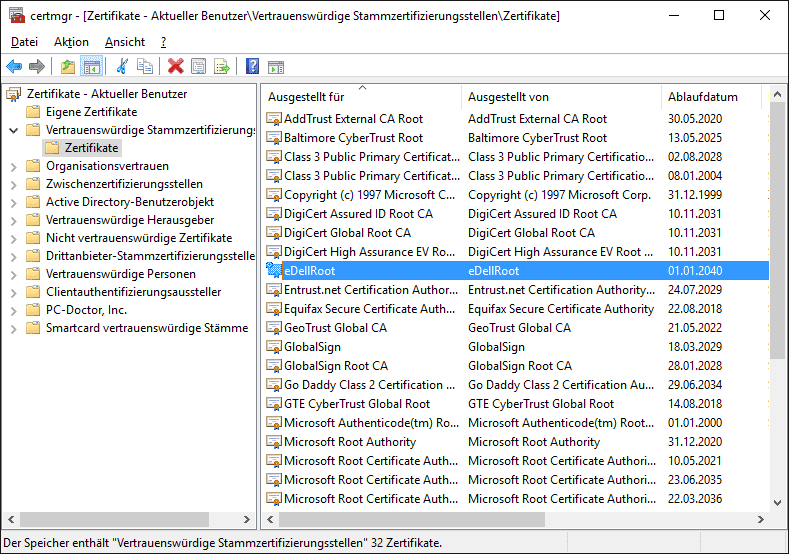Click the Copy toolbar icon
Viewport: 789px width, 554px height.
pos(145,66)
